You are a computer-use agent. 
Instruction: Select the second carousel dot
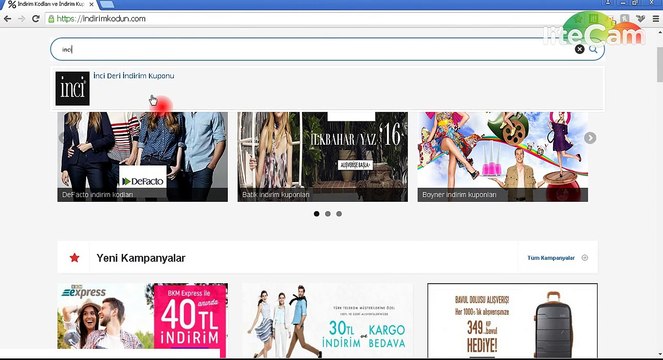328,214
